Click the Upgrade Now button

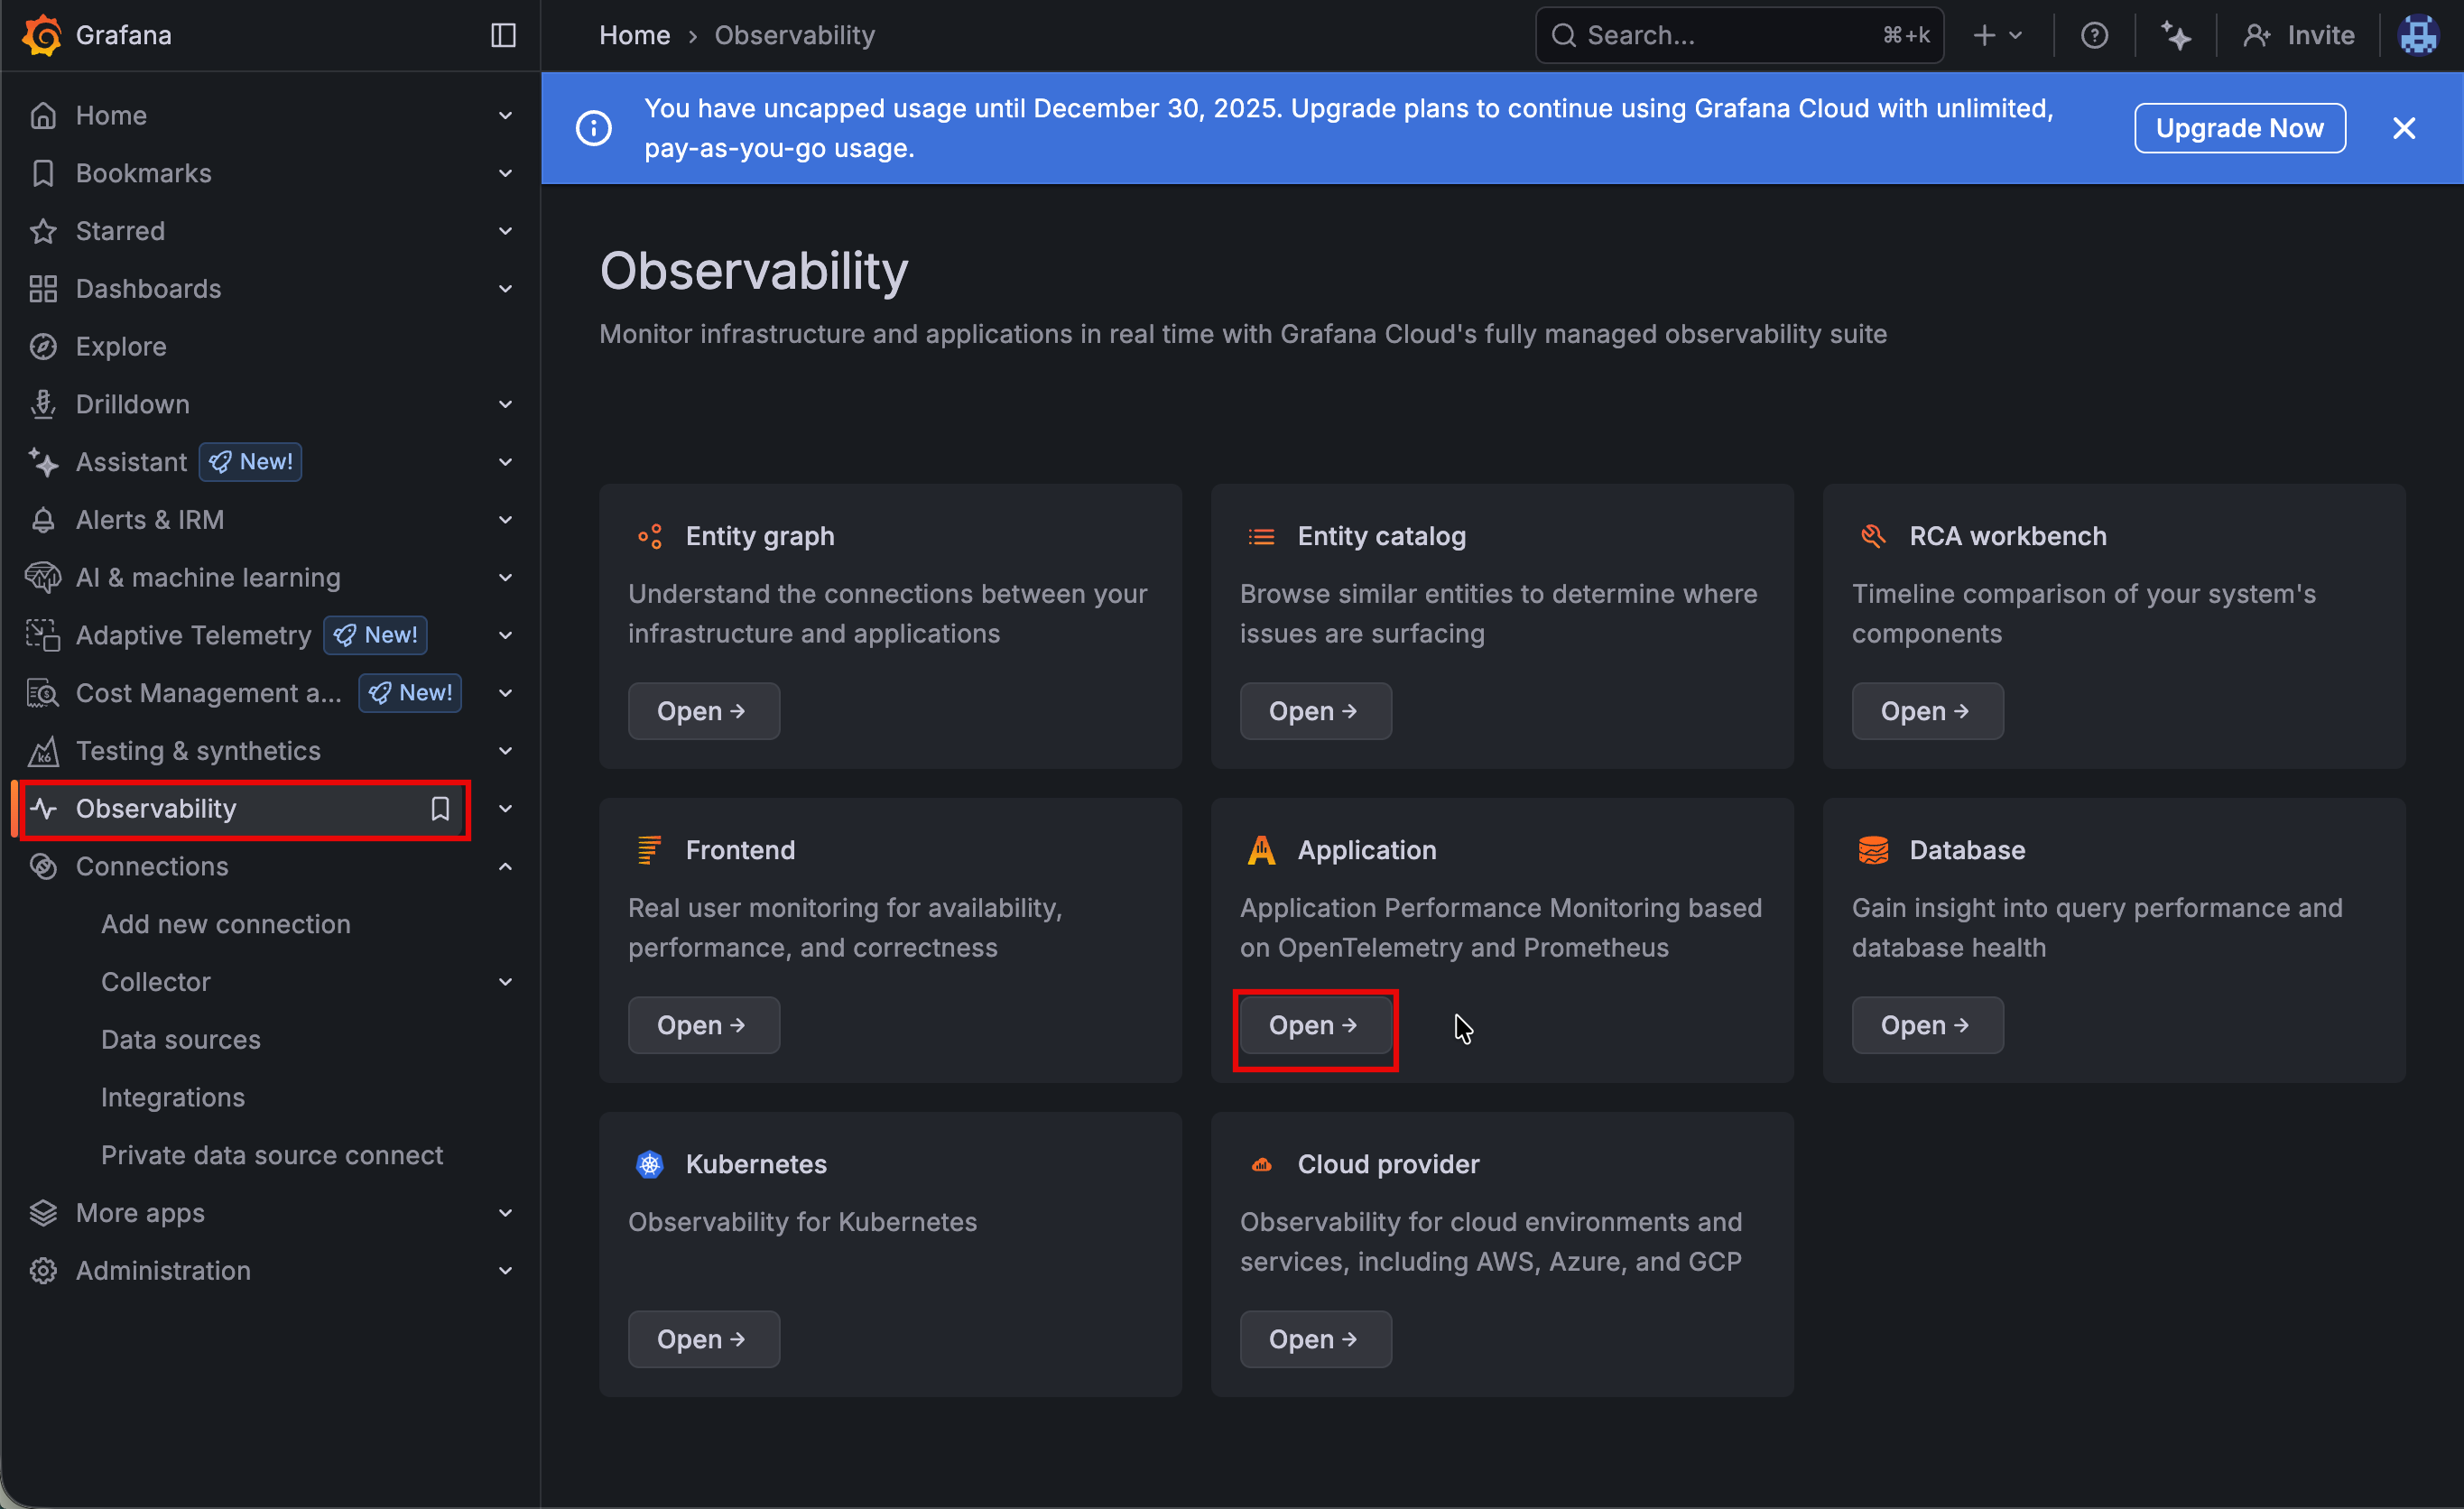pos(2239,128)
